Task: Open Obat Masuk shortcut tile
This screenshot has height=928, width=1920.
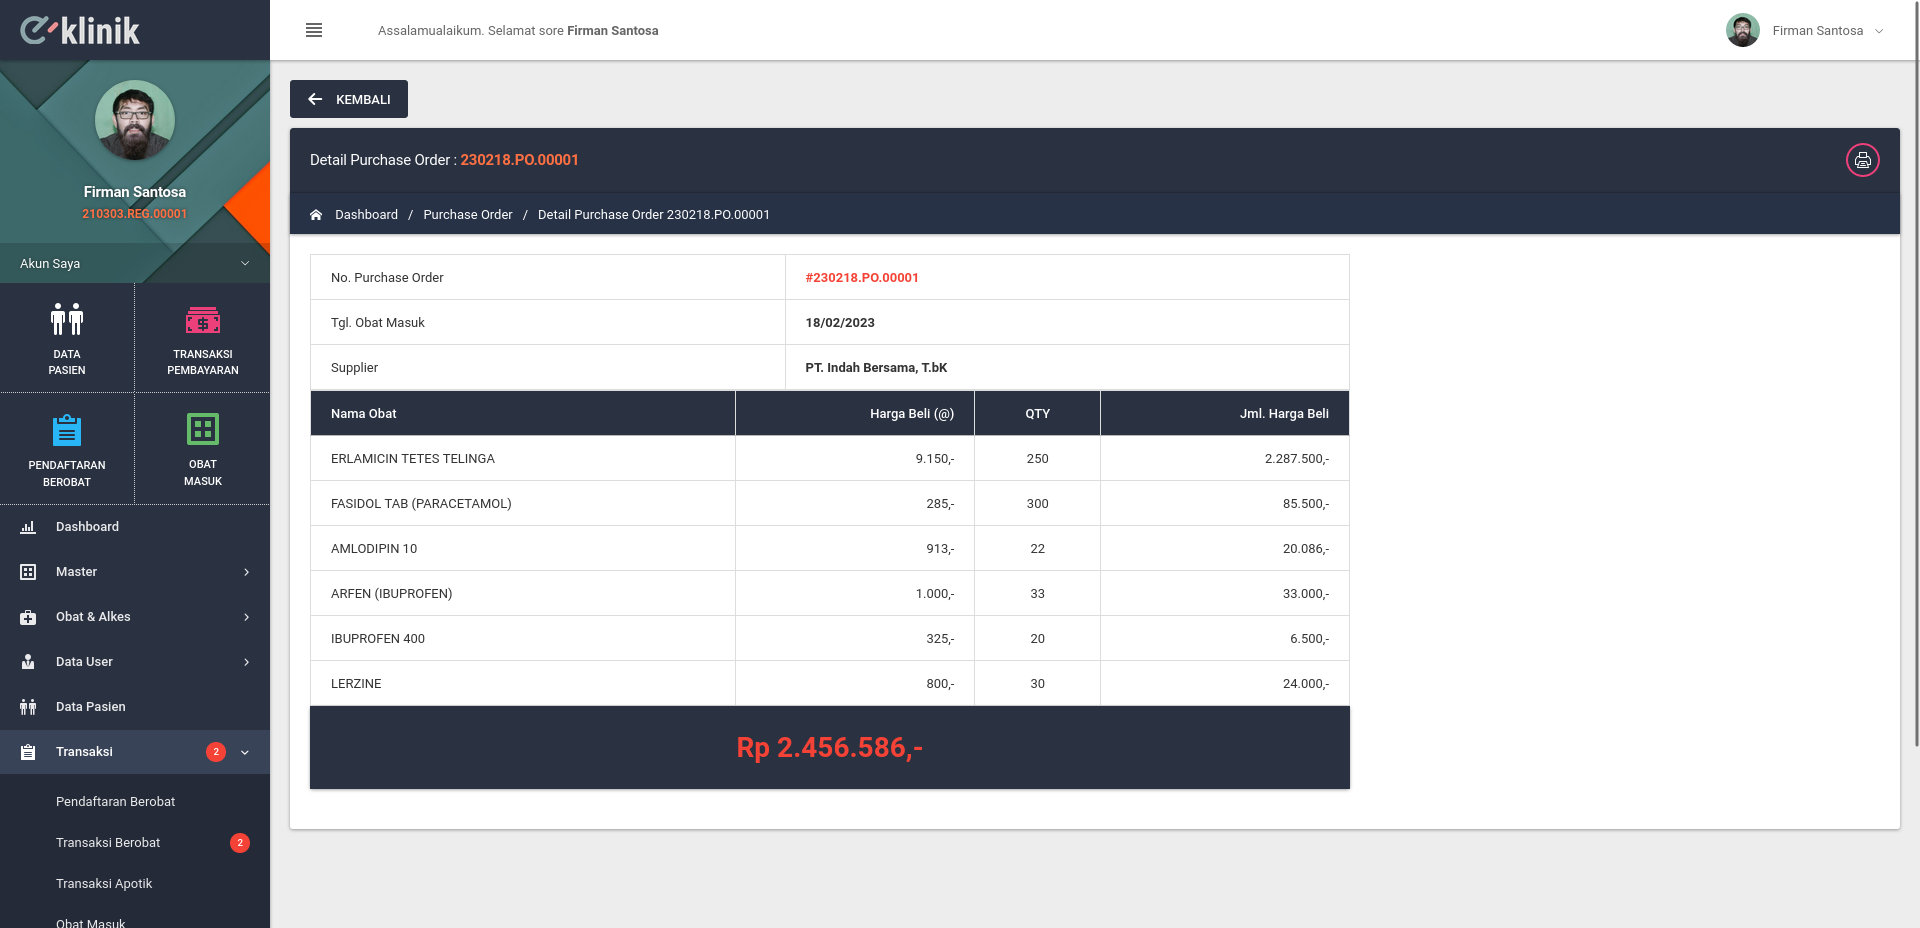Action: pyautogui.click(x=203, y=449)
